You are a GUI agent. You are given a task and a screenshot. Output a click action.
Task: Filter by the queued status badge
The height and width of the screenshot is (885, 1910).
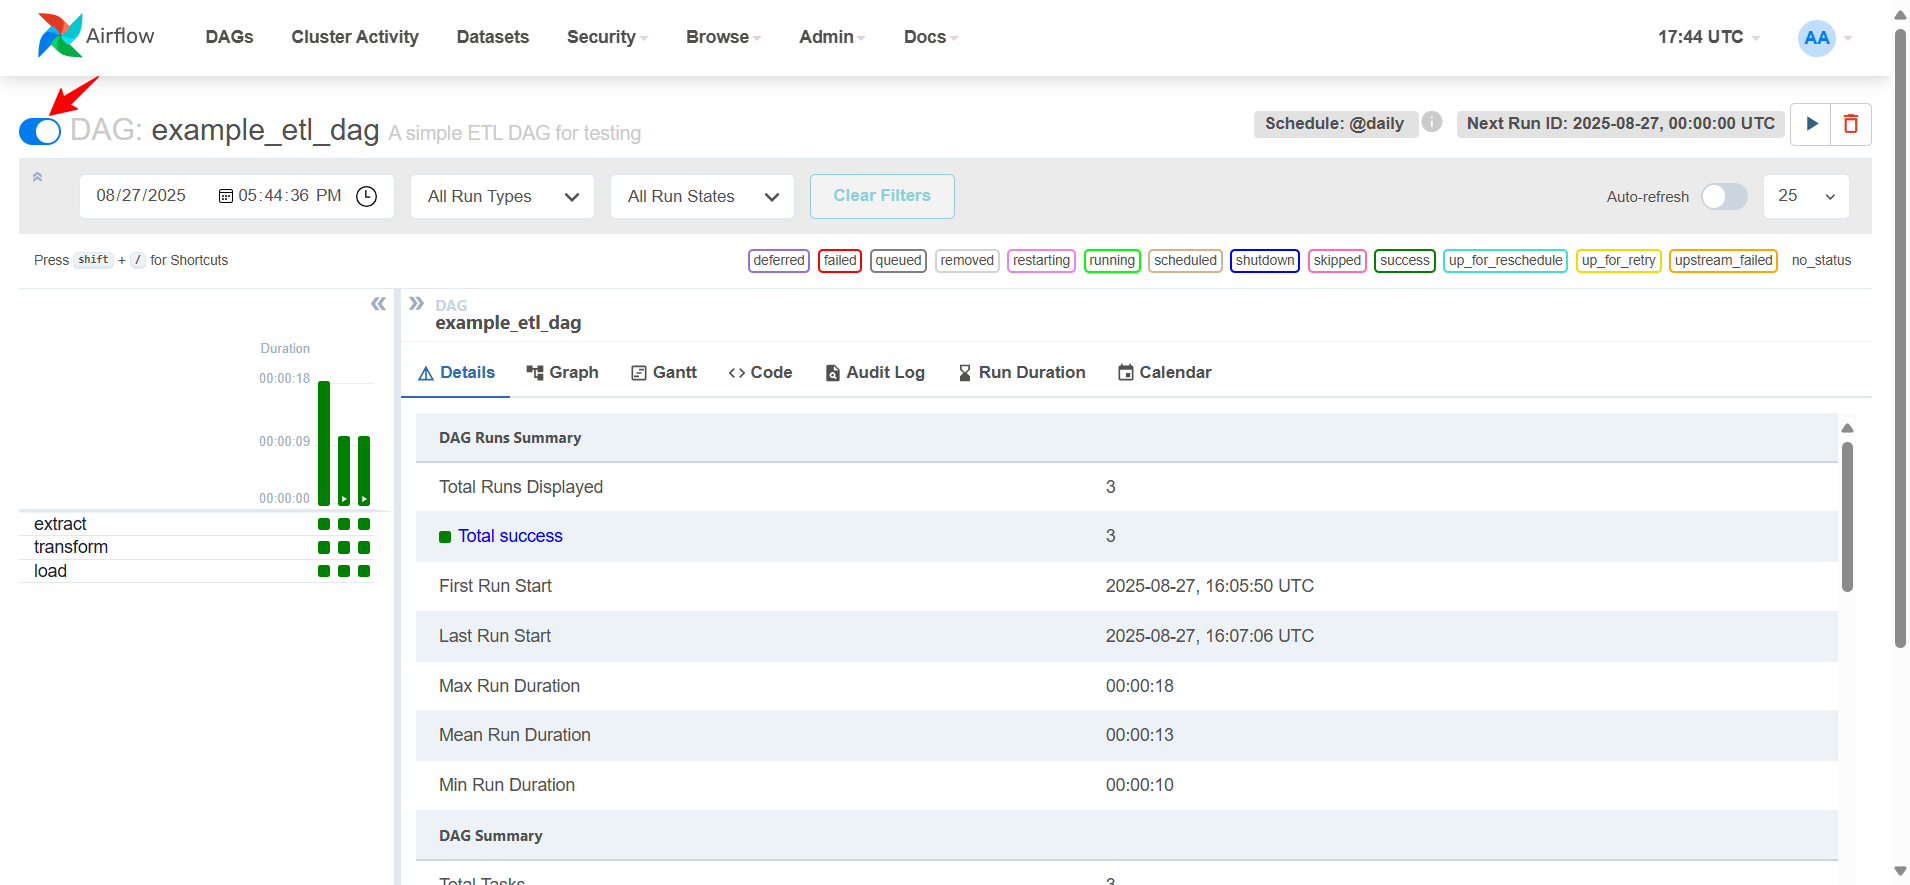(898, 260)
